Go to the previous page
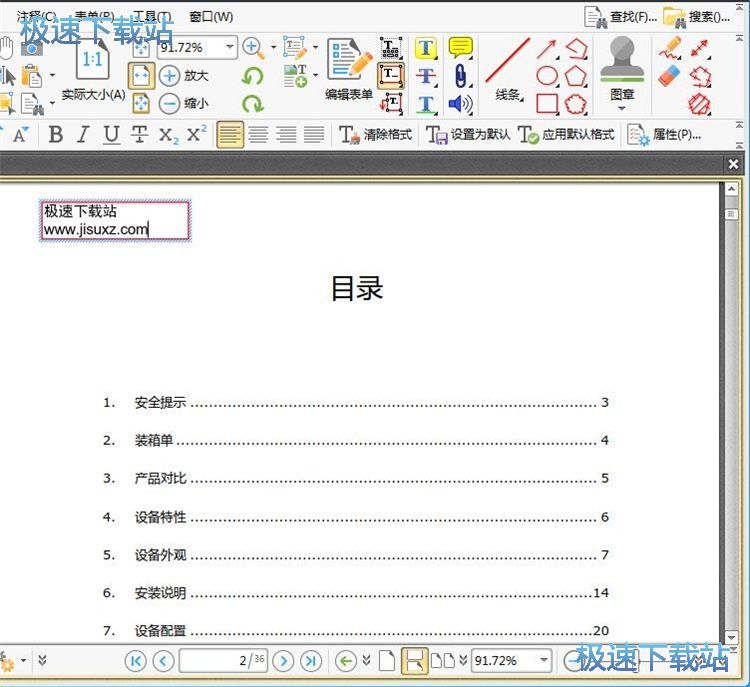 [163, 661]
